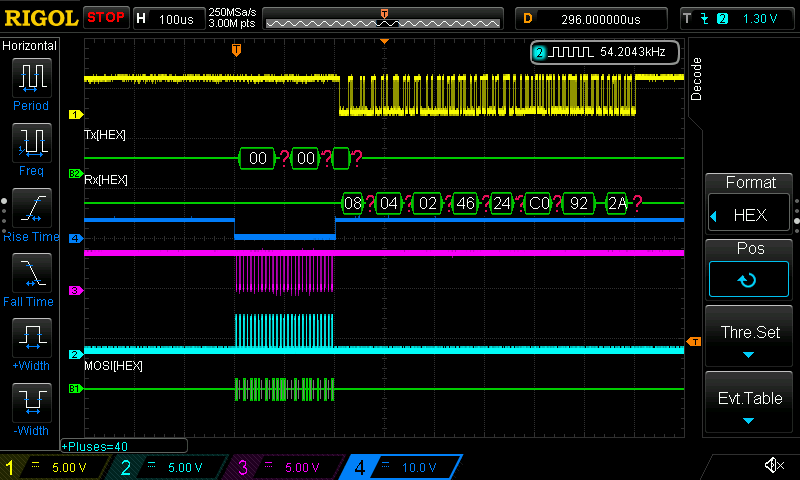Screen dimensions: 800x480
Task: Select the Decode side tab
Action: [697, 79]
